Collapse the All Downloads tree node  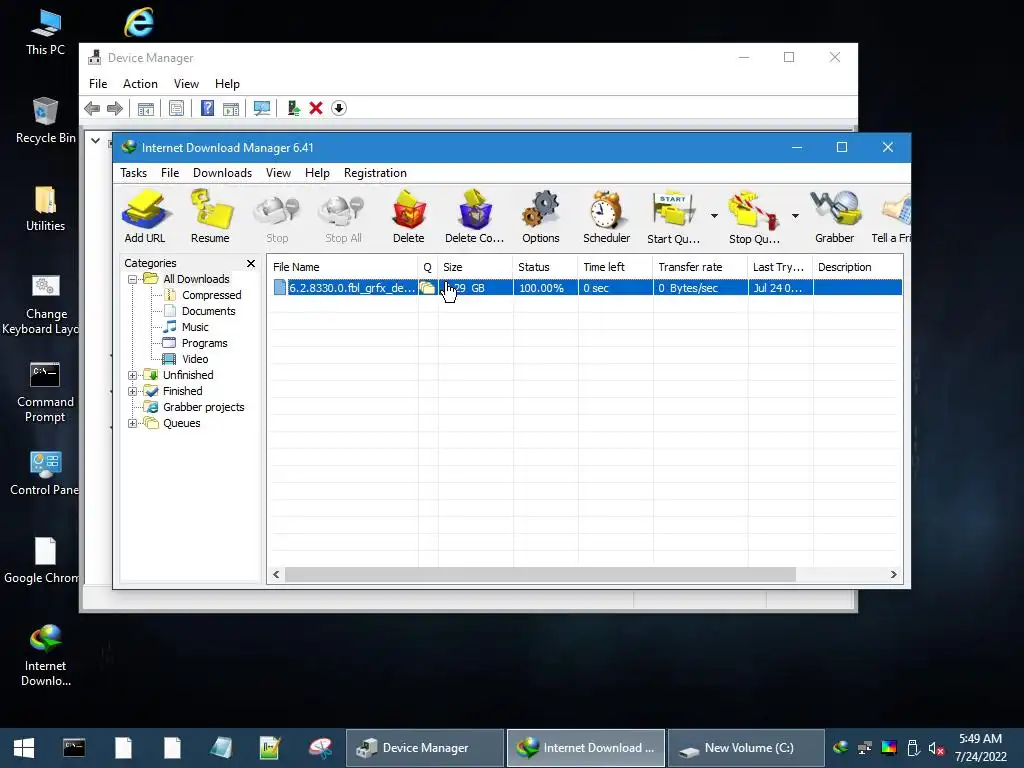point(133,280)
